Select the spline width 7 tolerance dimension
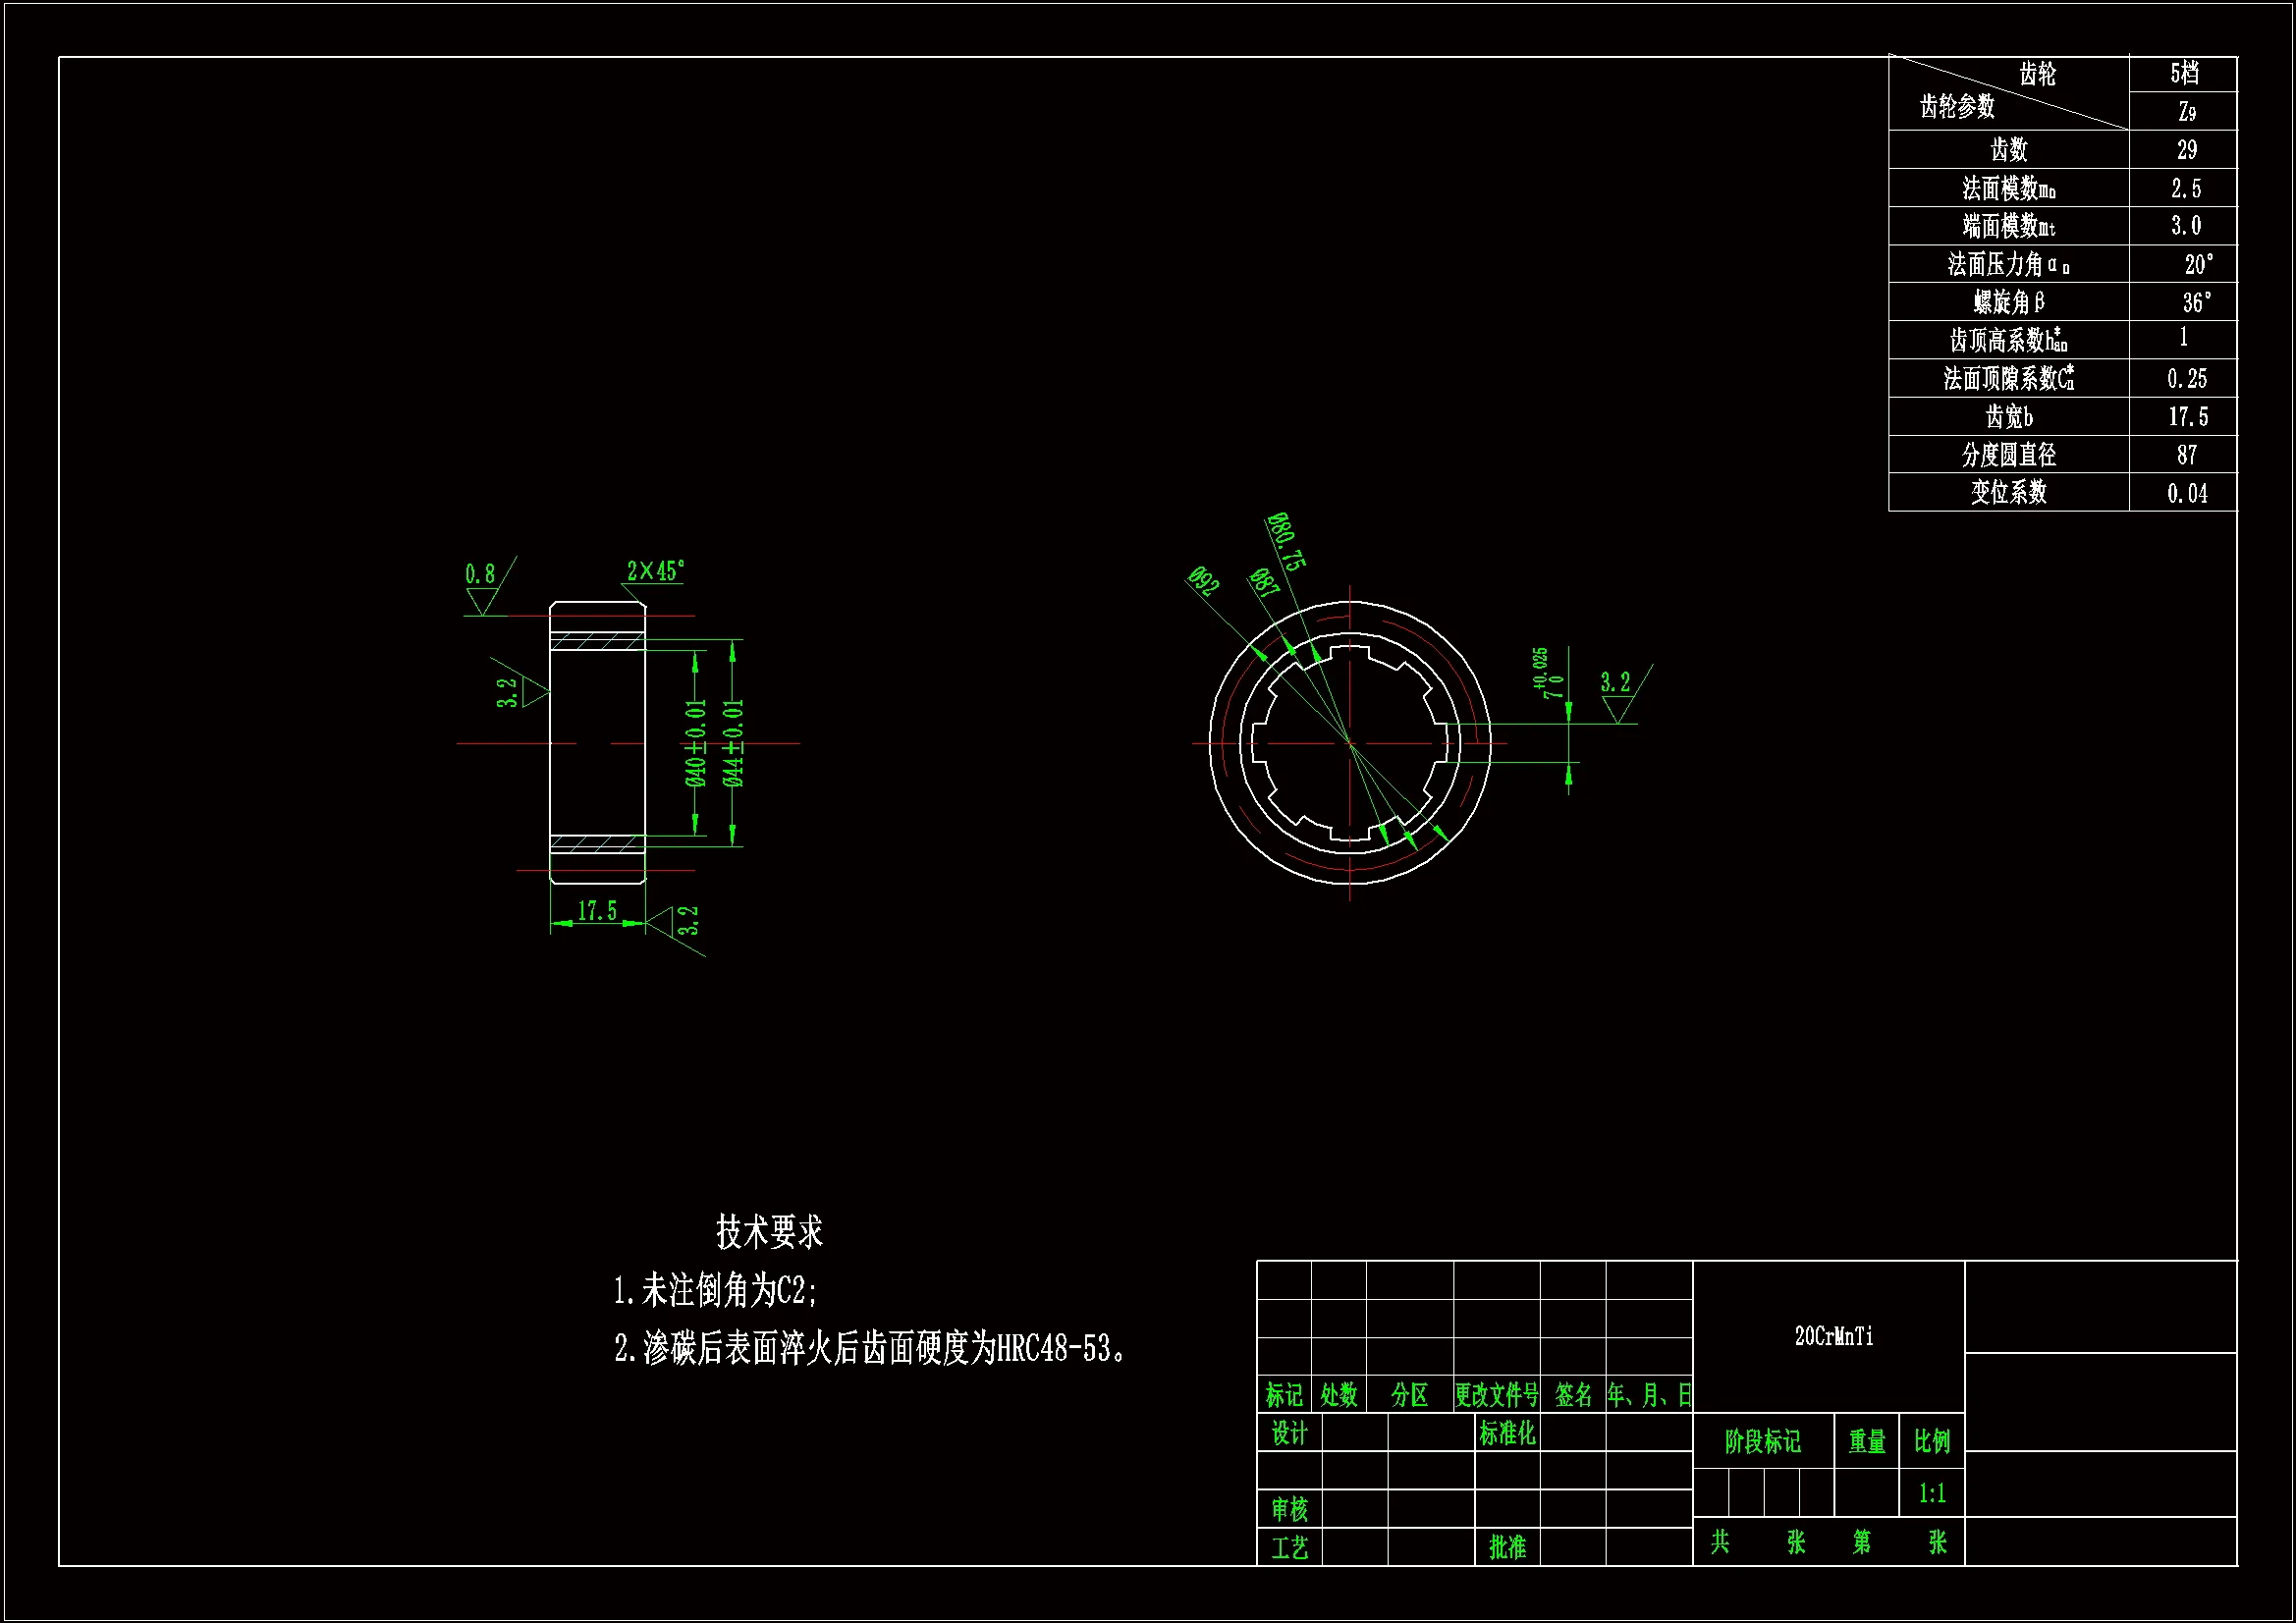Screen dimensions: 2296x1623 pos(1547,673)
